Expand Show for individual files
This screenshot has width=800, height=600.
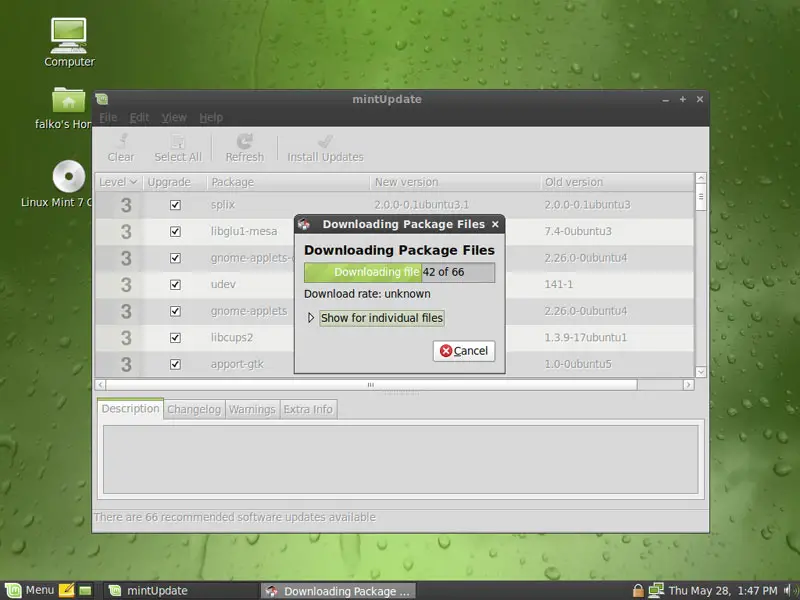311,318
